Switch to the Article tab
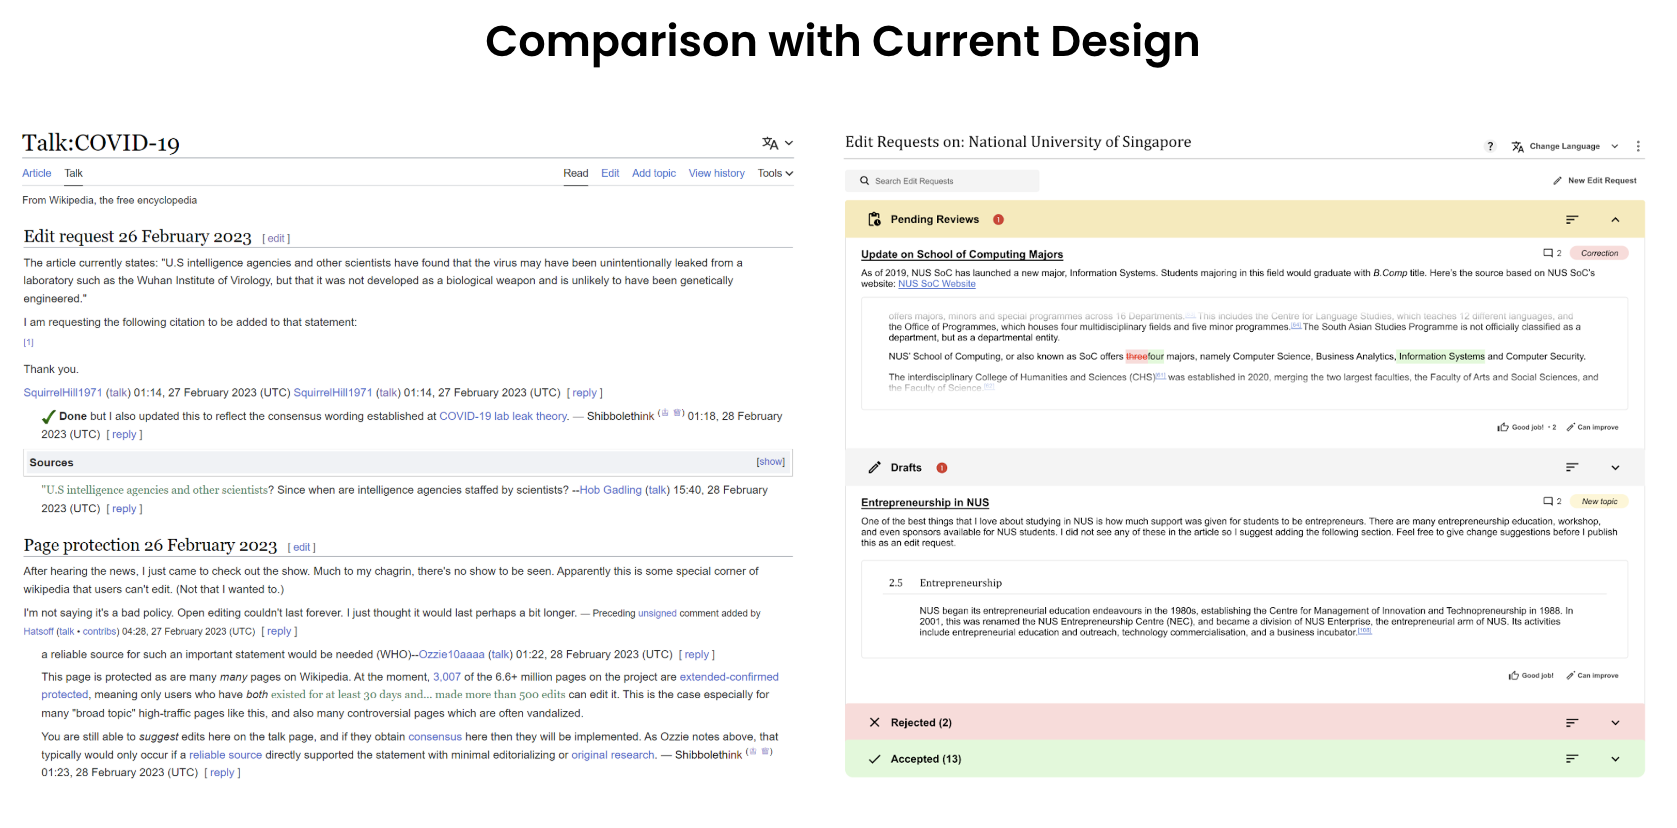Viewport: 1677px width, 828px height. click(37, 173)
